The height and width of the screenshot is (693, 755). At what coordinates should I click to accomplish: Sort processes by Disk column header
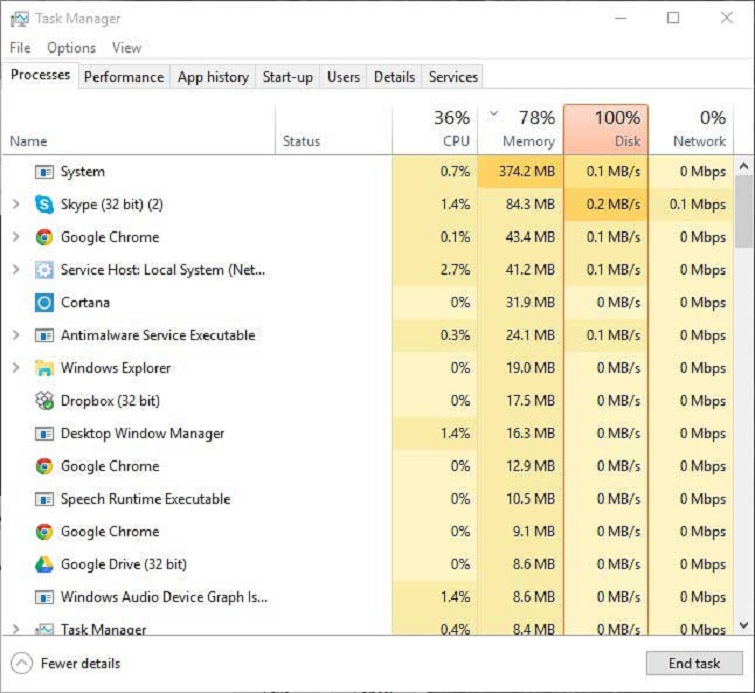coord(606,129)
